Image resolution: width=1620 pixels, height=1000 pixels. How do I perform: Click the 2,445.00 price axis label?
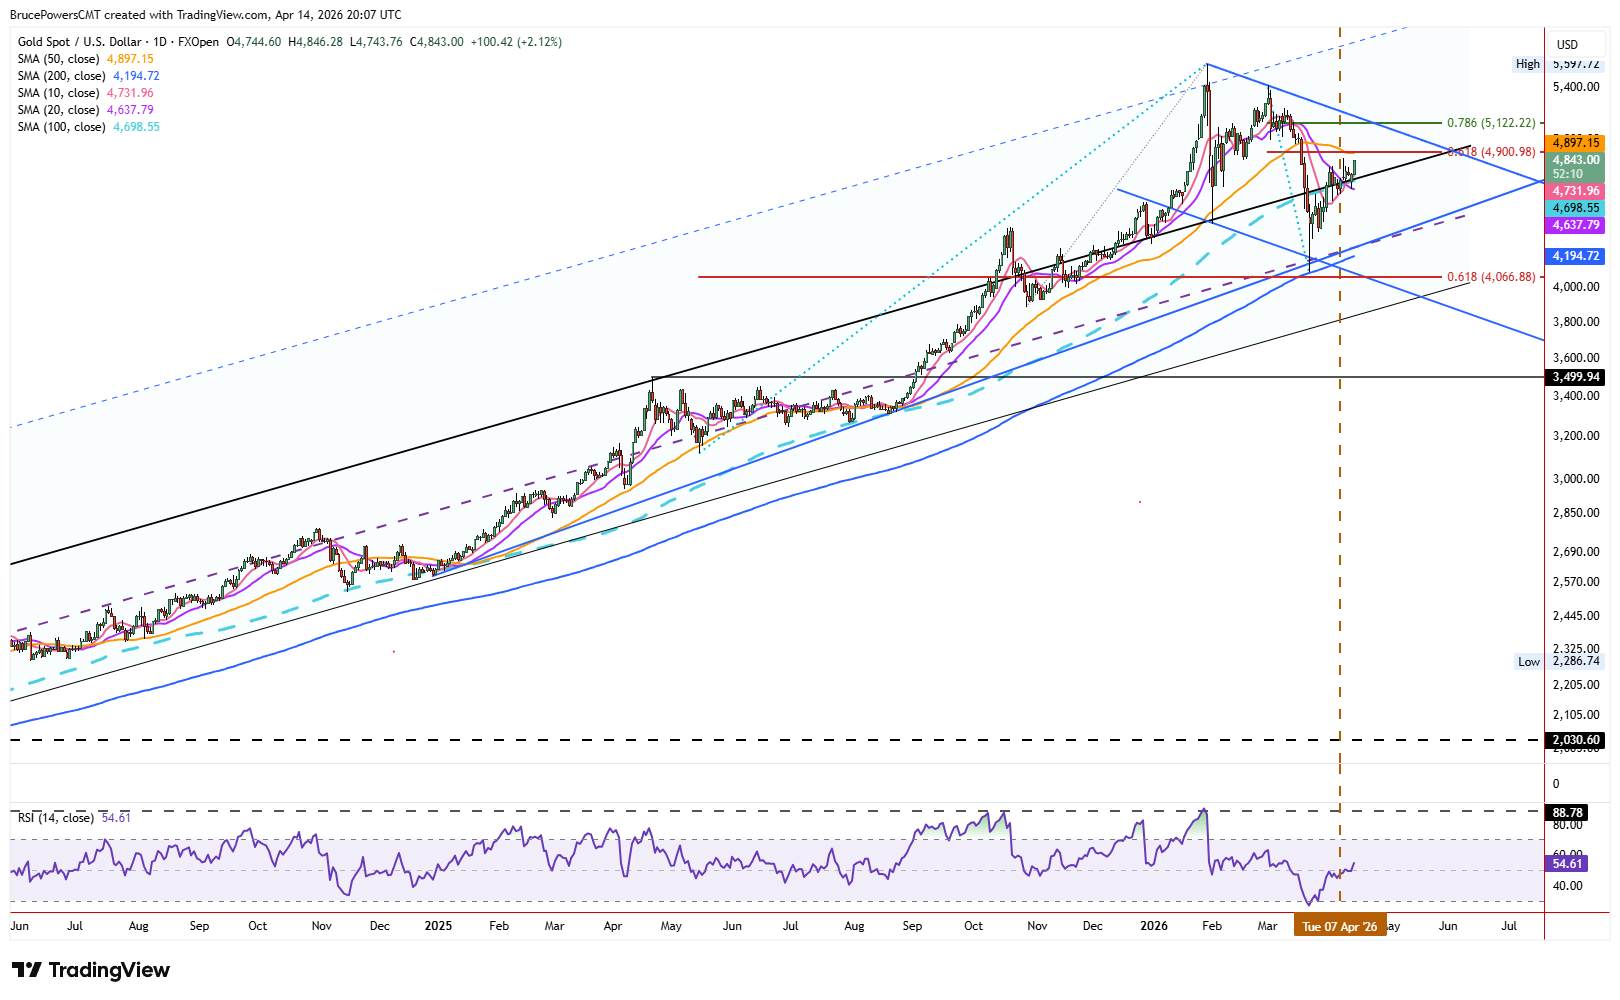tap(1576, 616)
